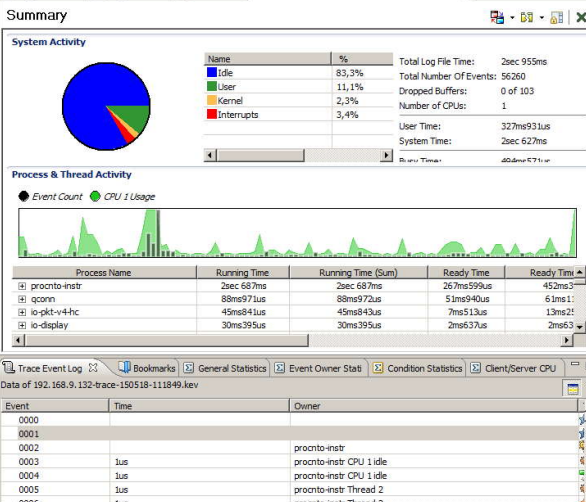This screenshot has width=586, height=502.
Task: Click the first Summary toolbar icon
Action: point(497,17)
